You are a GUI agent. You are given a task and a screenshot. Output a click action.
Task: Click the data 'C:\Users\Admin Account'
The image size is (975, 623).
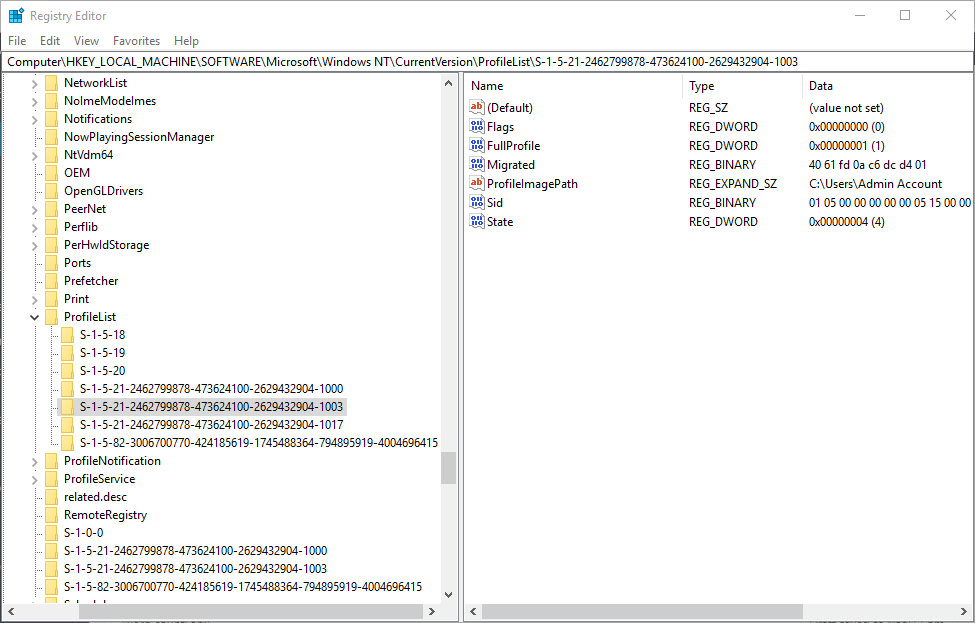875,184
